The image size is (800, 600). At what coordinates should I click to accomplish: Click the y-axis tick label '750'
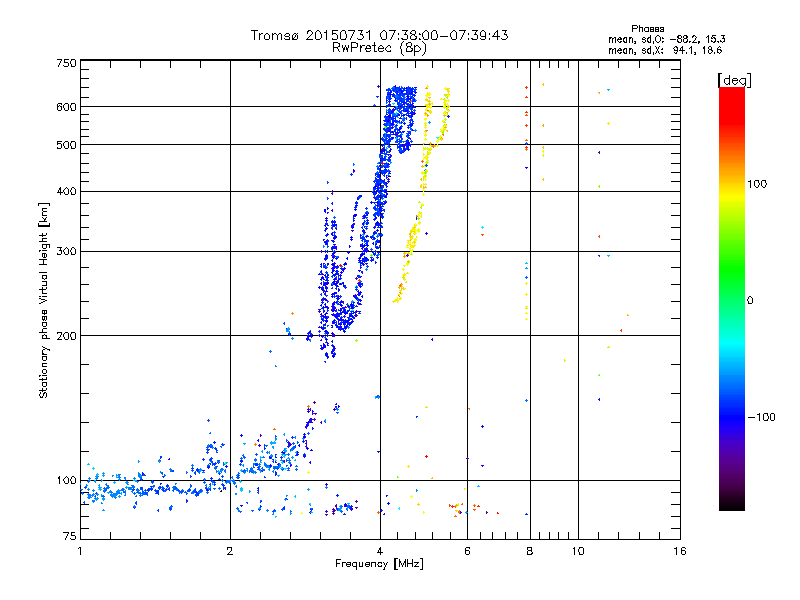pos(66,63)
